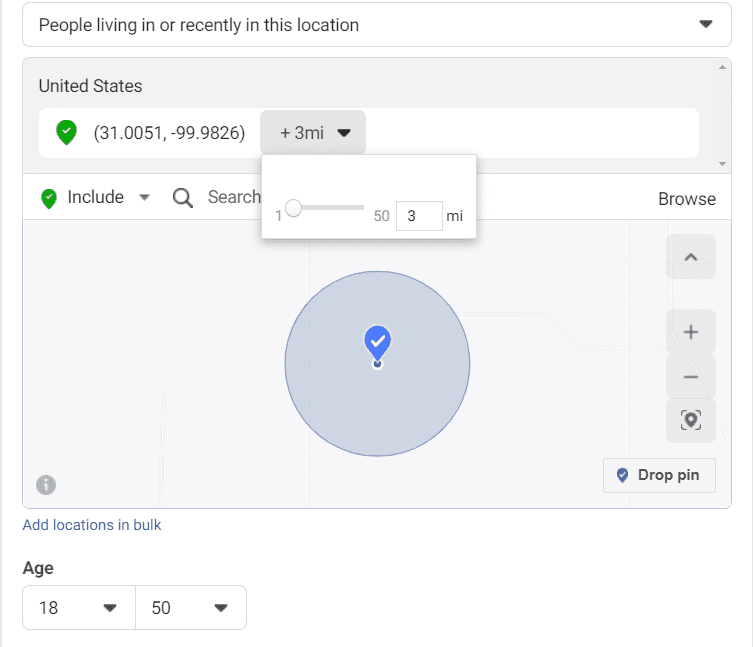This screenshot has height=647, width=753.
Task: Open the +3mi radius dropdown
Action: click(313, 133)
